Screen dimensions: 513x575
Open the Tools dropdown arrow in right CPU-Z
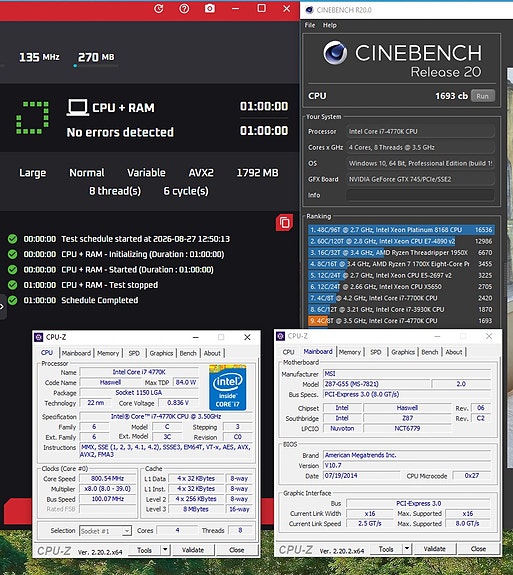tap(407, 549)
